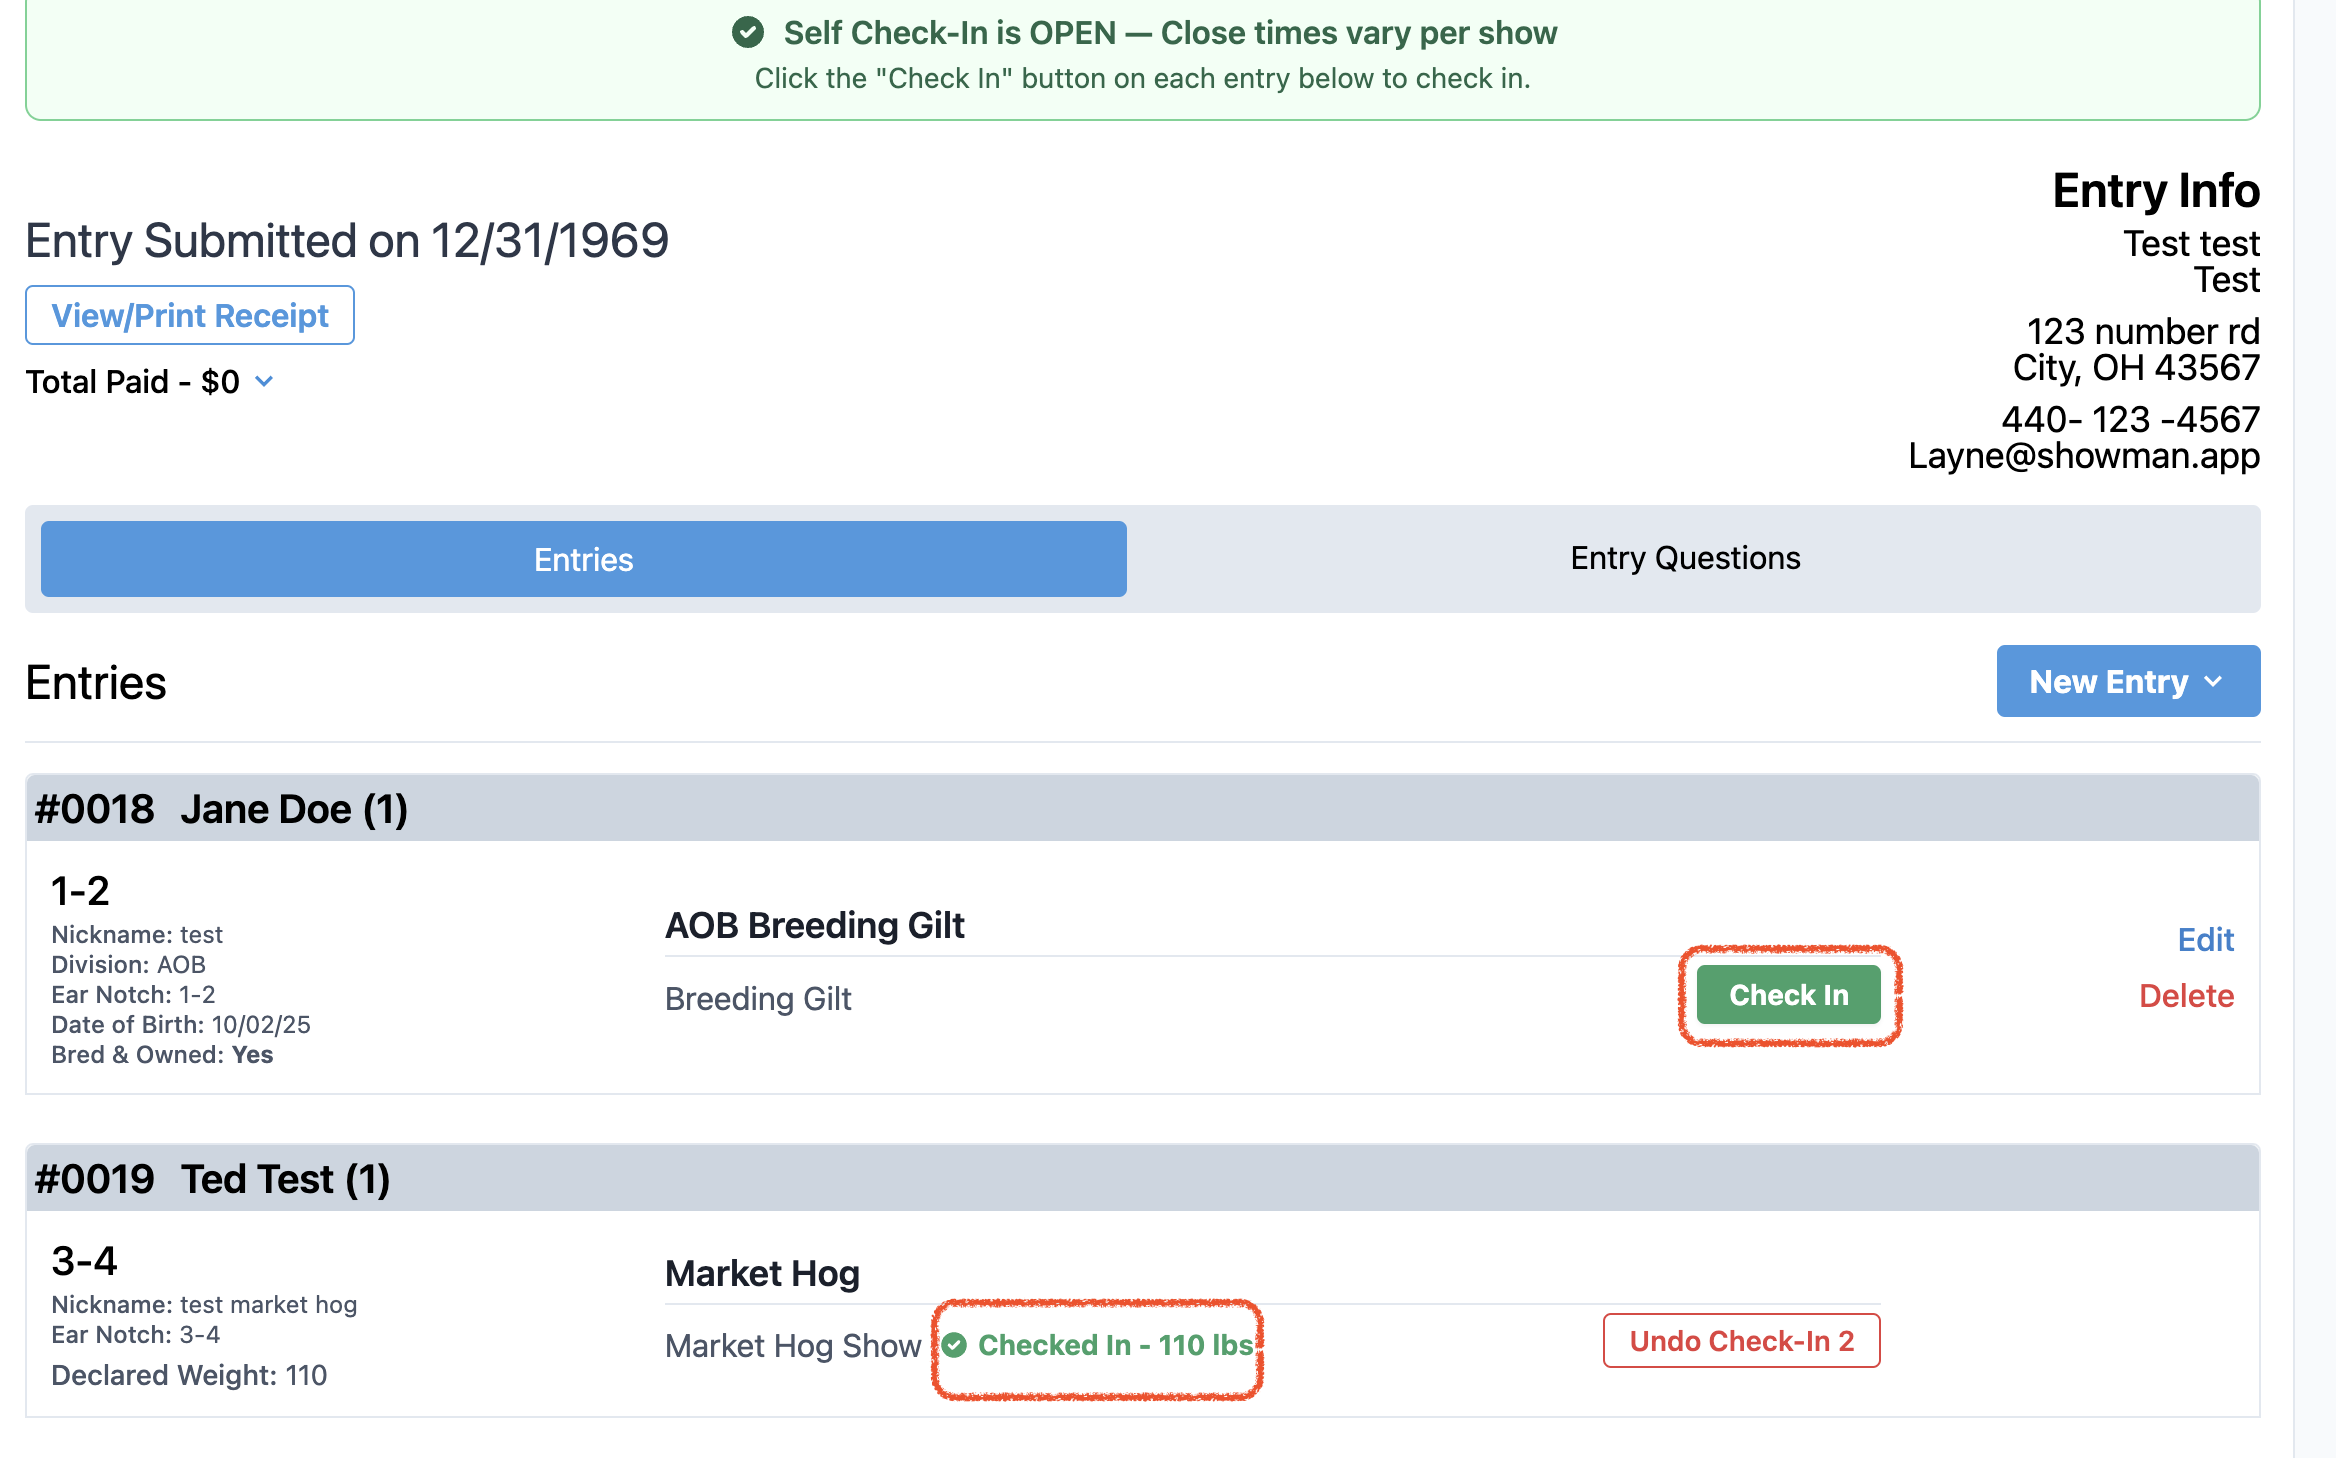Click the Total Paid - $0 label
Screen dimensions: 2336x1458
[133, 381]
